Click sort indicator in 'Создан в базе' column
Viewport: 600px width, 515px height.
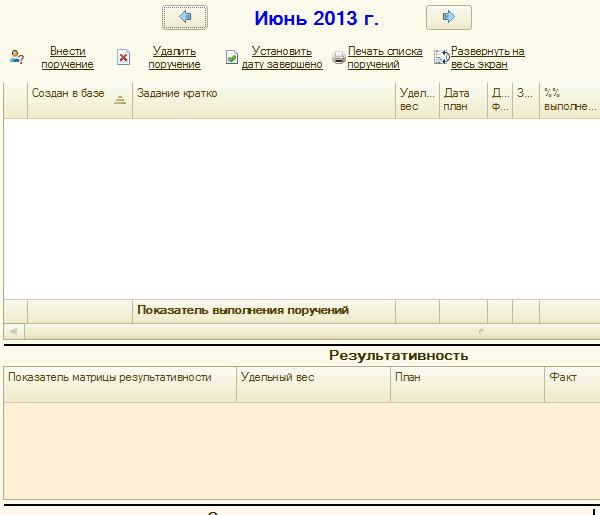[x=120, y=99]
